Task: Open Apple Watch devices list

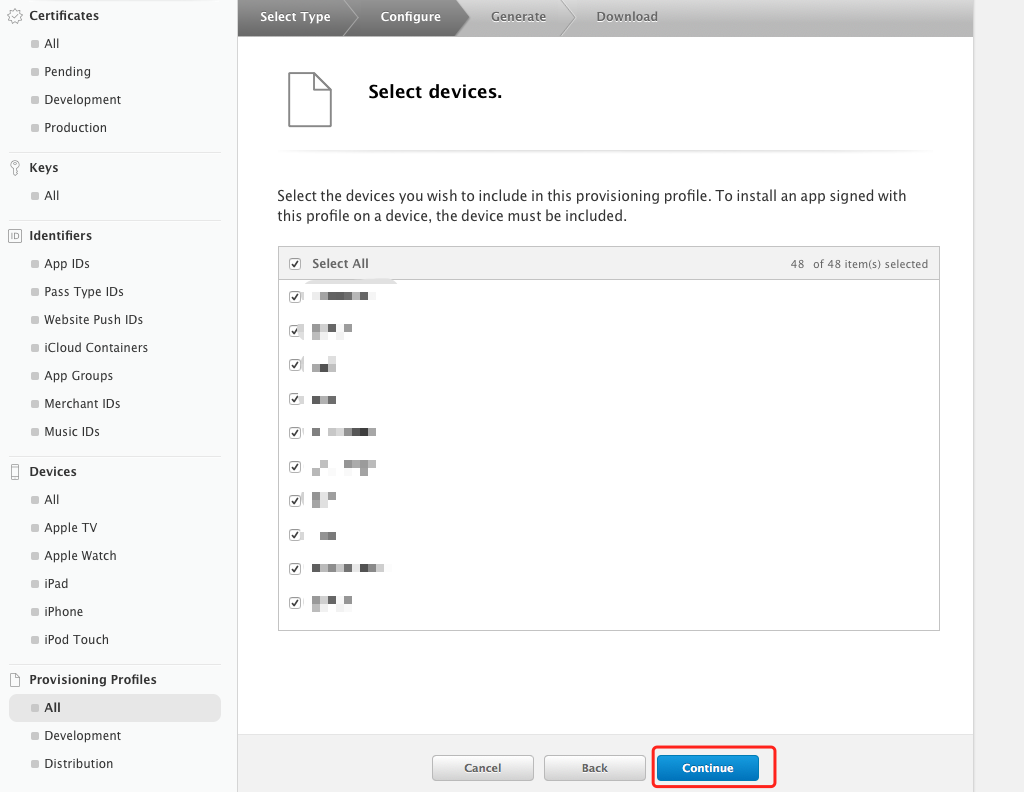Action: [80, 556]
